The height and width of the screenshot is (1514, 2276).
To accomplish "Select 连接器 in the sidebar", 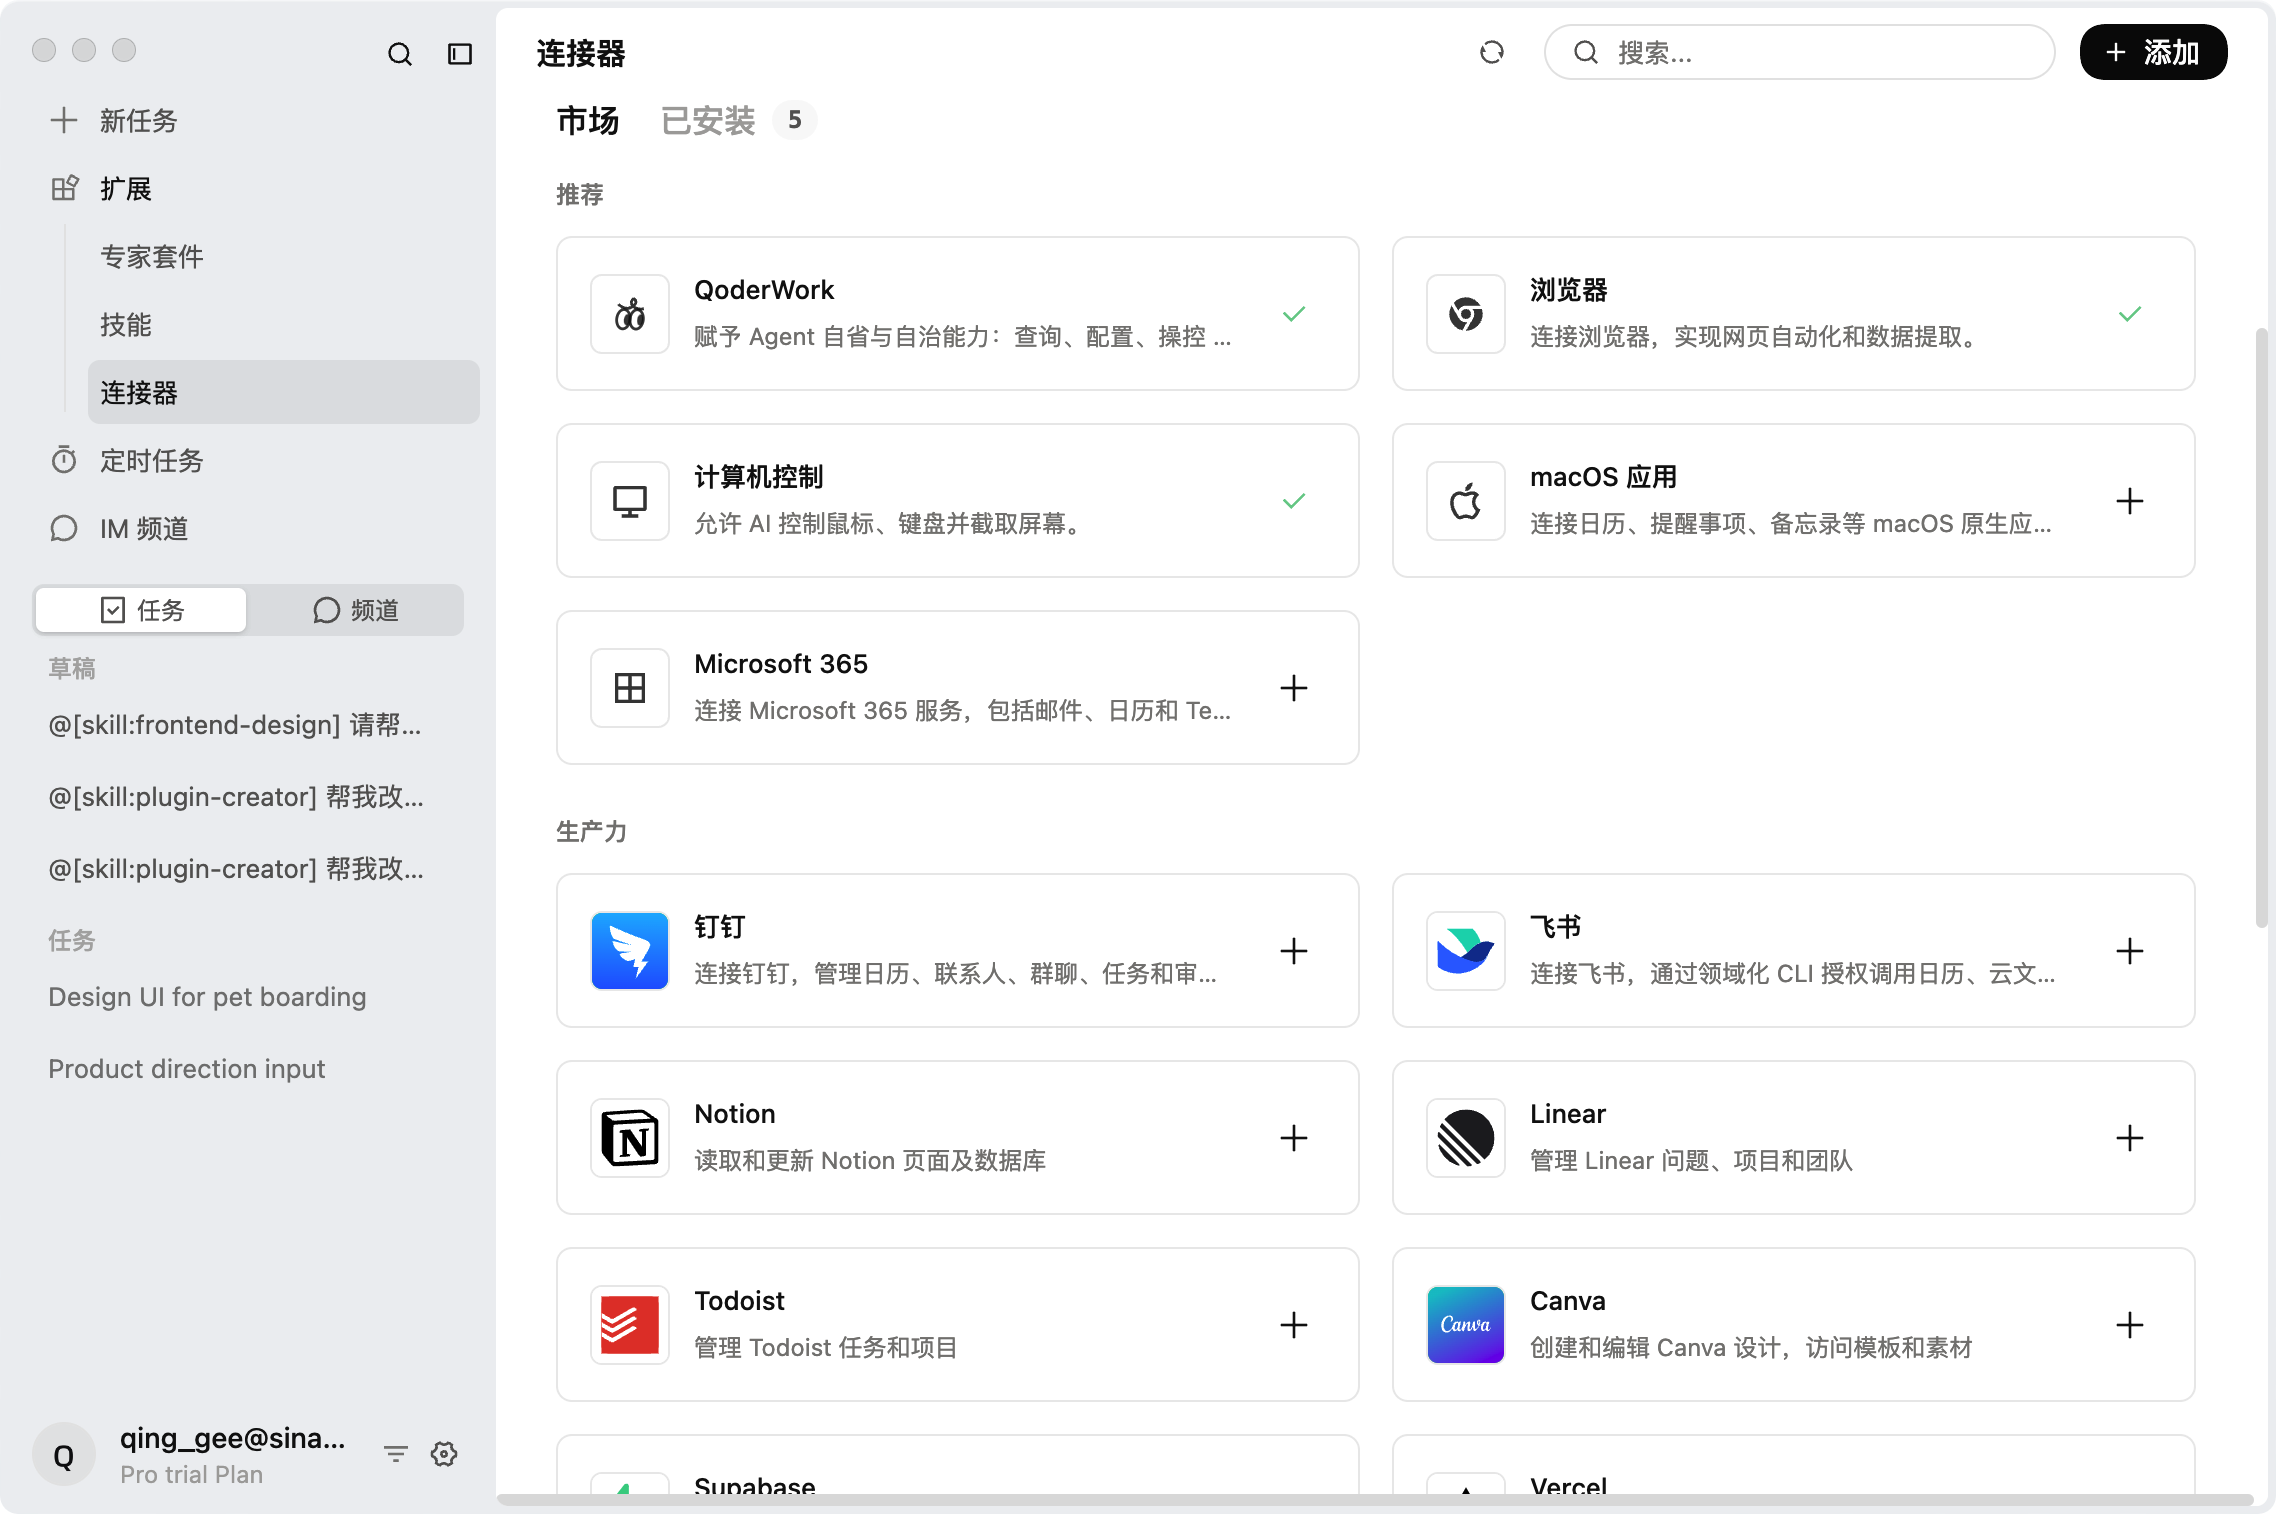I will coord(284,392).
